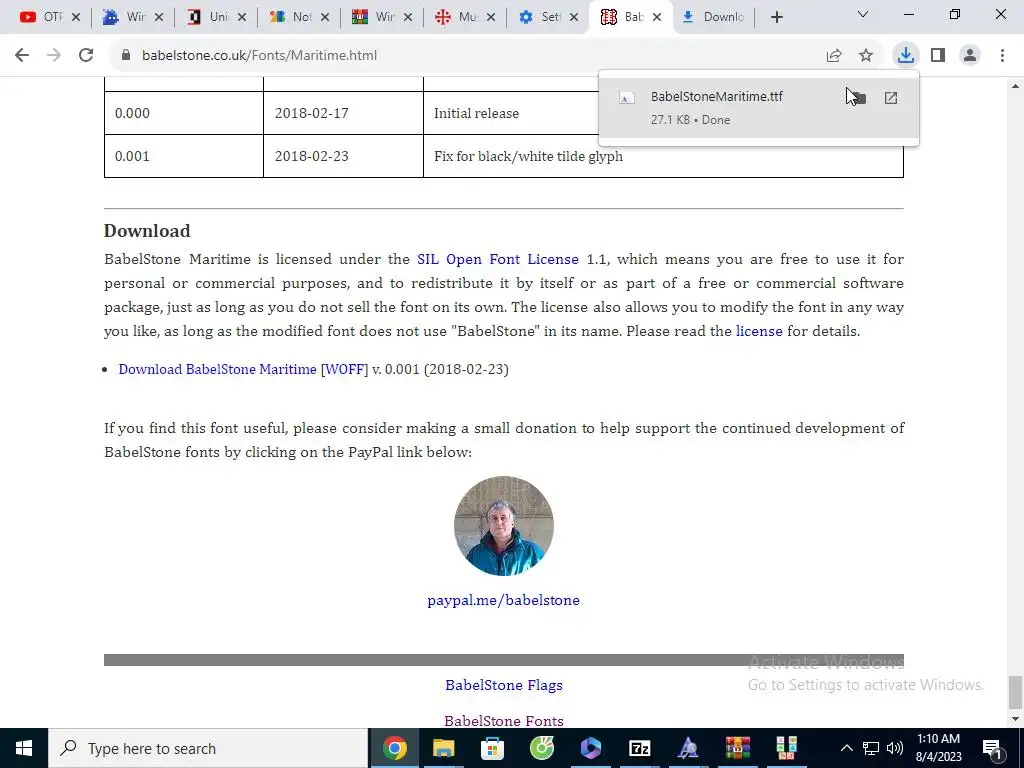
Task: Open paypal.me/babelstone link
Action: pyautogui.click(x=504, y=600)
